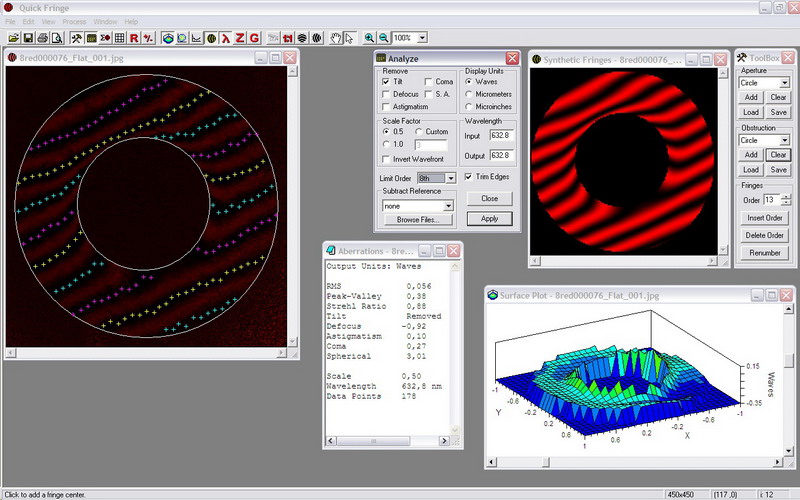800x500 pixels.
Task: Click the red vertical arrows toolbar icon
Action: coord(288,38)
